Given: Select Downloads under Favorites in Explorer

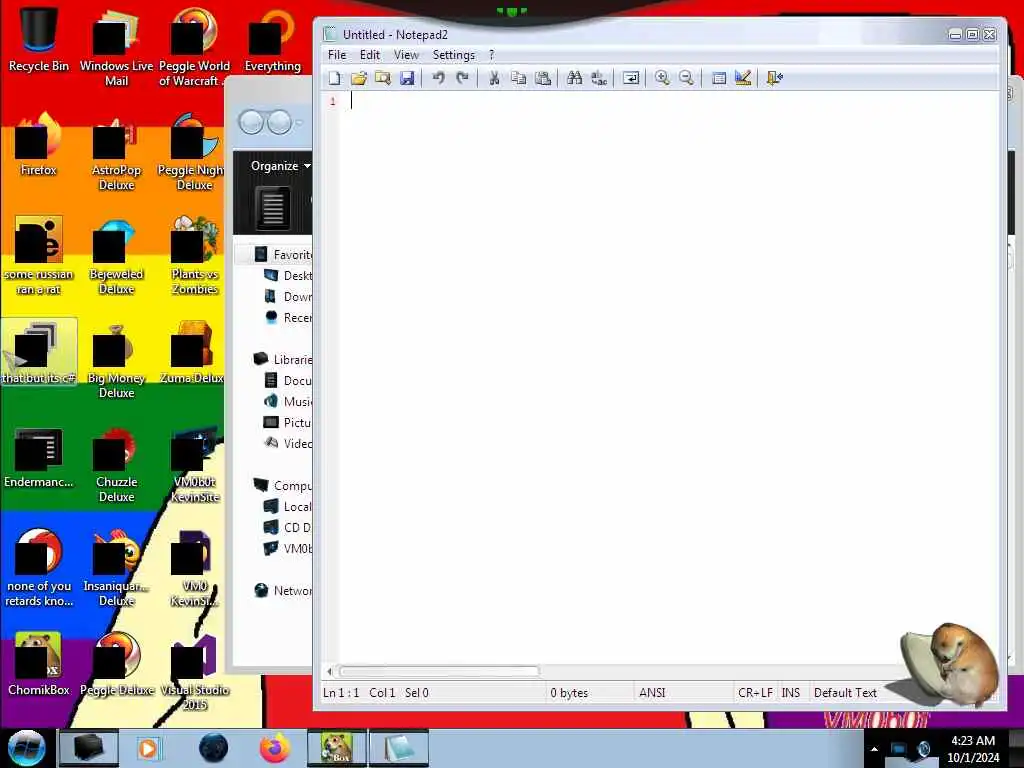Looking at the screenshot, I should [x=288, y=296].
